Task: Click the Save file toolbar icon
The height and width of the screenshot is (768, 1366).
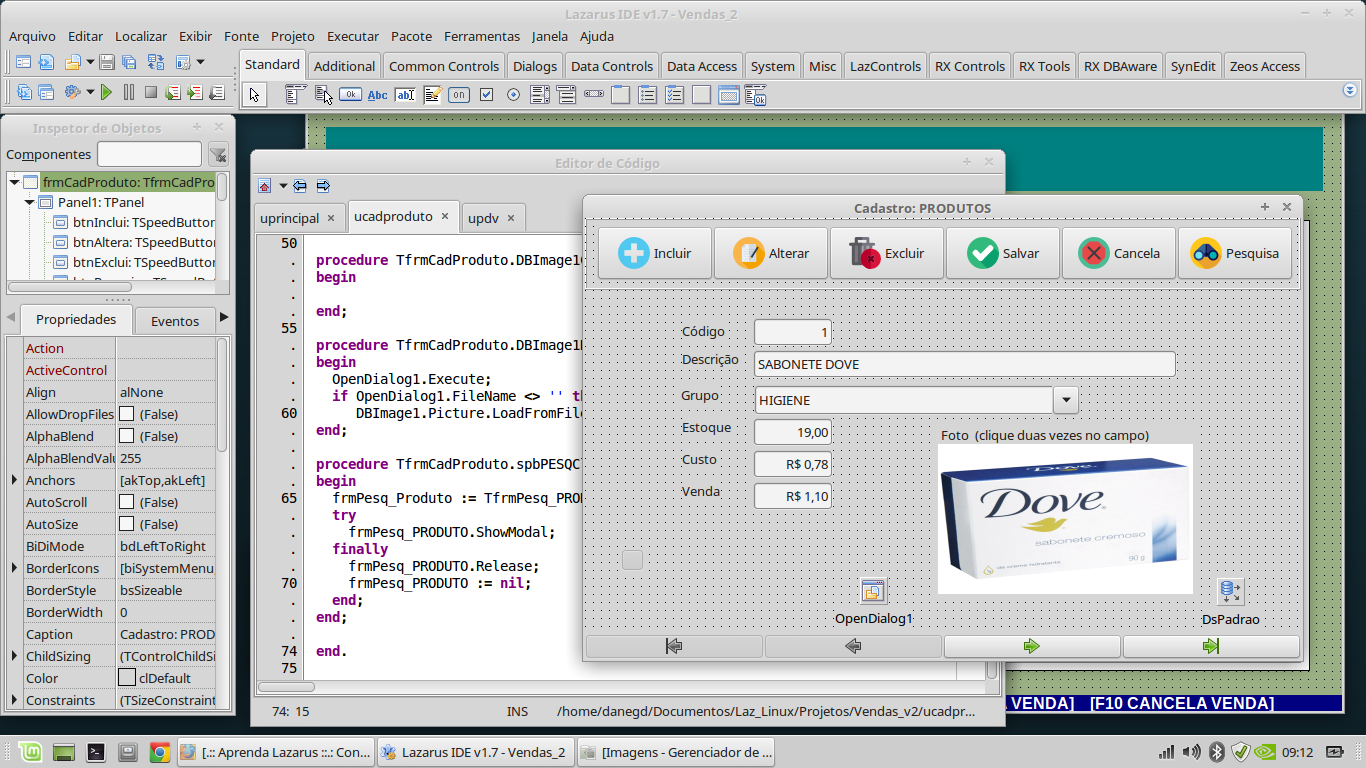Action: (x=107, y=62)
